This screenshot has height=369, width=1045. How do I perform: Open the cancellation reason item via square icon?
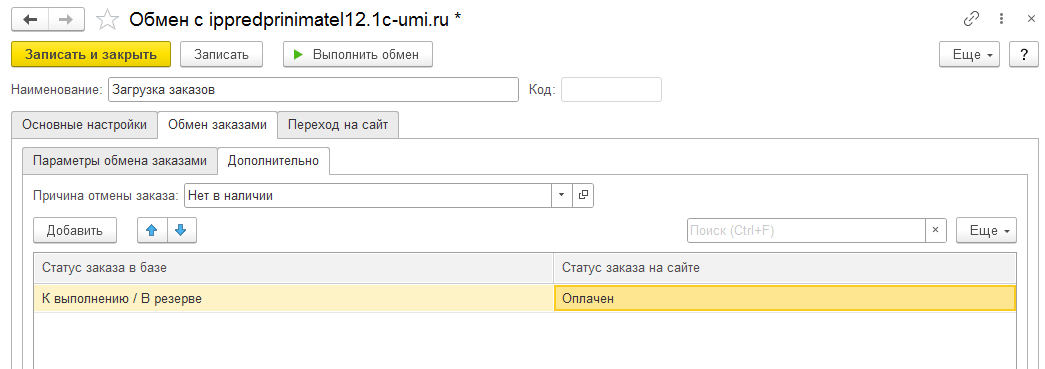[x=583, y=195]
